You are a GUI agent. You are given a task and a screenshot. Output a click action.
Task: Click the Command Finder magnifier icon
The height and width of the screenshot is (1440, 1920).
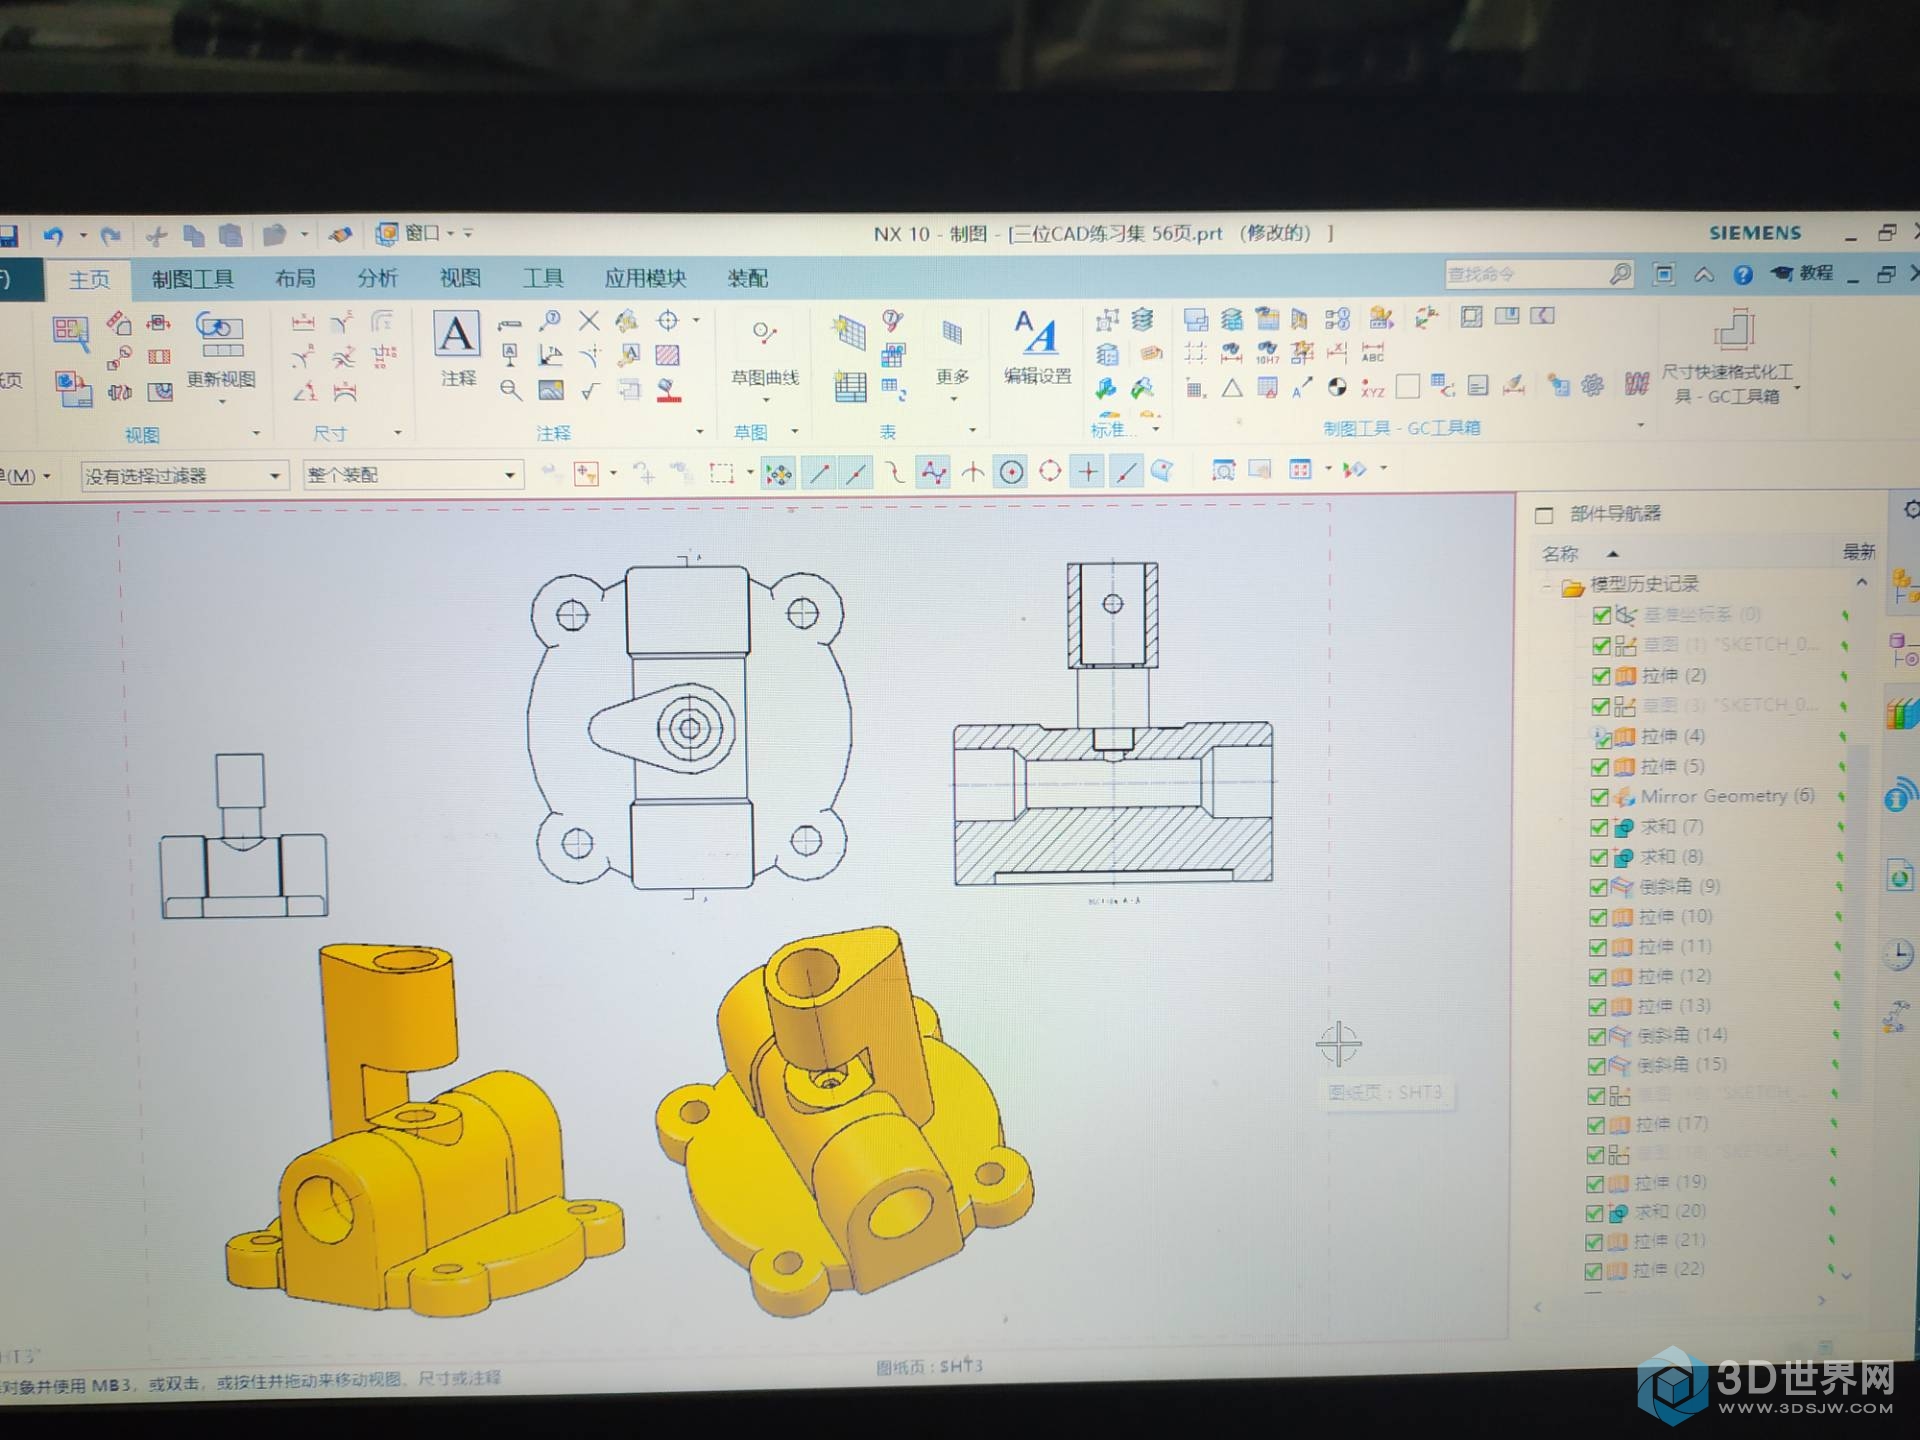(x=1619, y=273)
